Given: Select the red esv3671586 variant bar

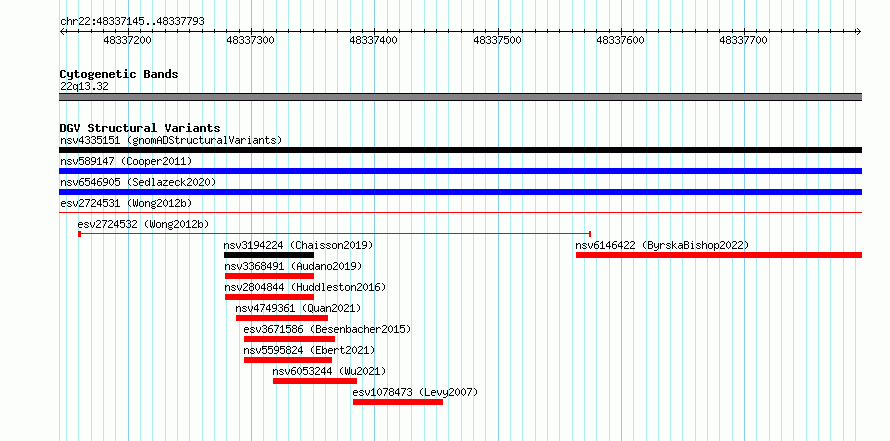Looking at the screenshot, I should (289, 339).
